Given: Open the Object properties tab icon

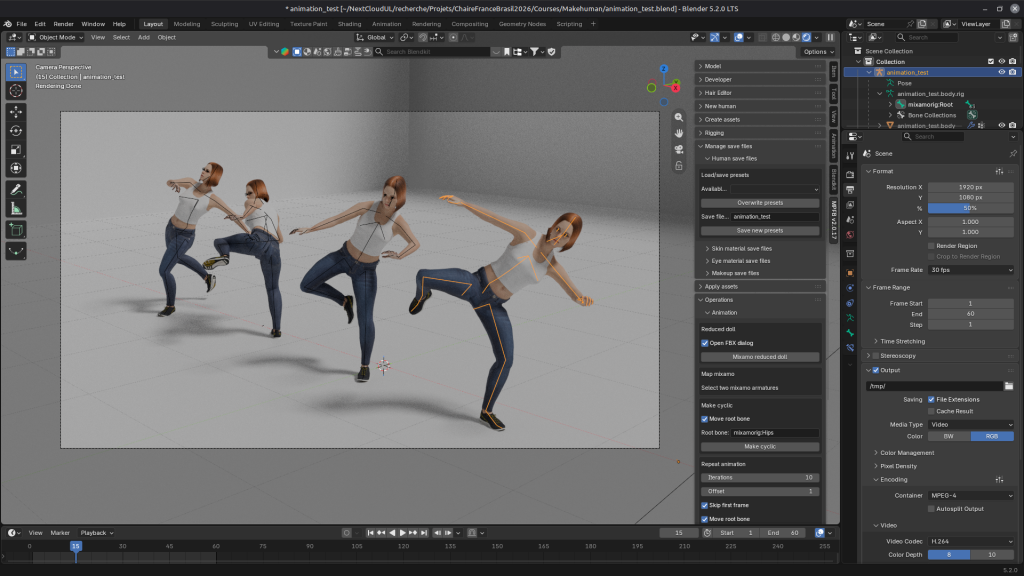Looking at the screenshot, I should click(850, 272).
